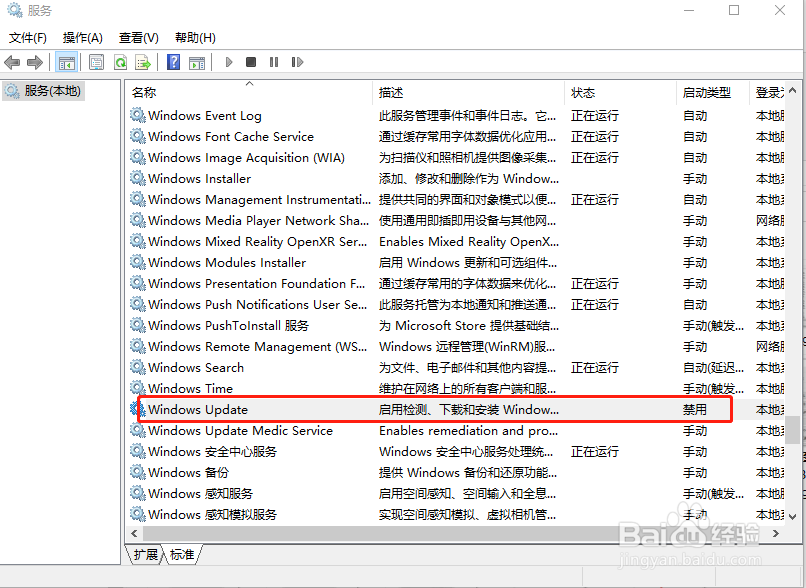The height and width of the screenshot is (588, 806).
Task: Click gear icon of Windows Time
Action: pyautogui.click(x=137, y=388)
